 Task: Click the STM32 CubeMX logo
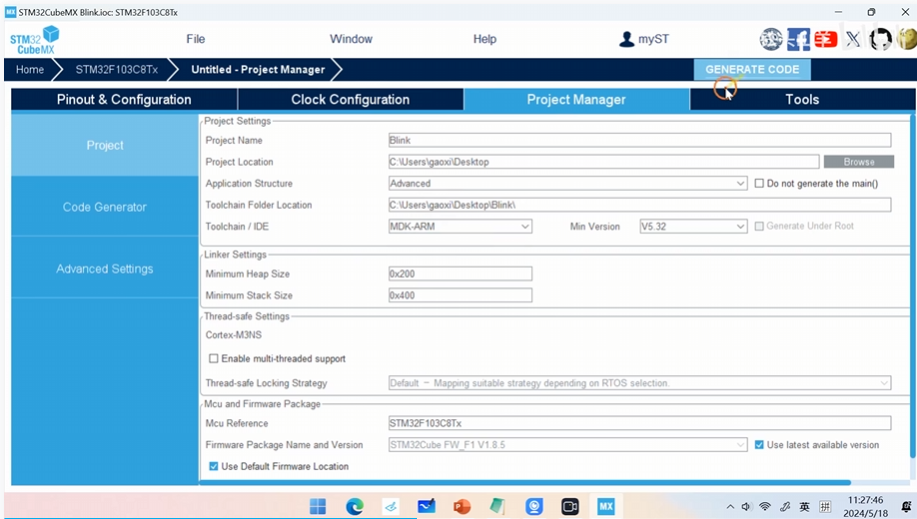[34, 40]
